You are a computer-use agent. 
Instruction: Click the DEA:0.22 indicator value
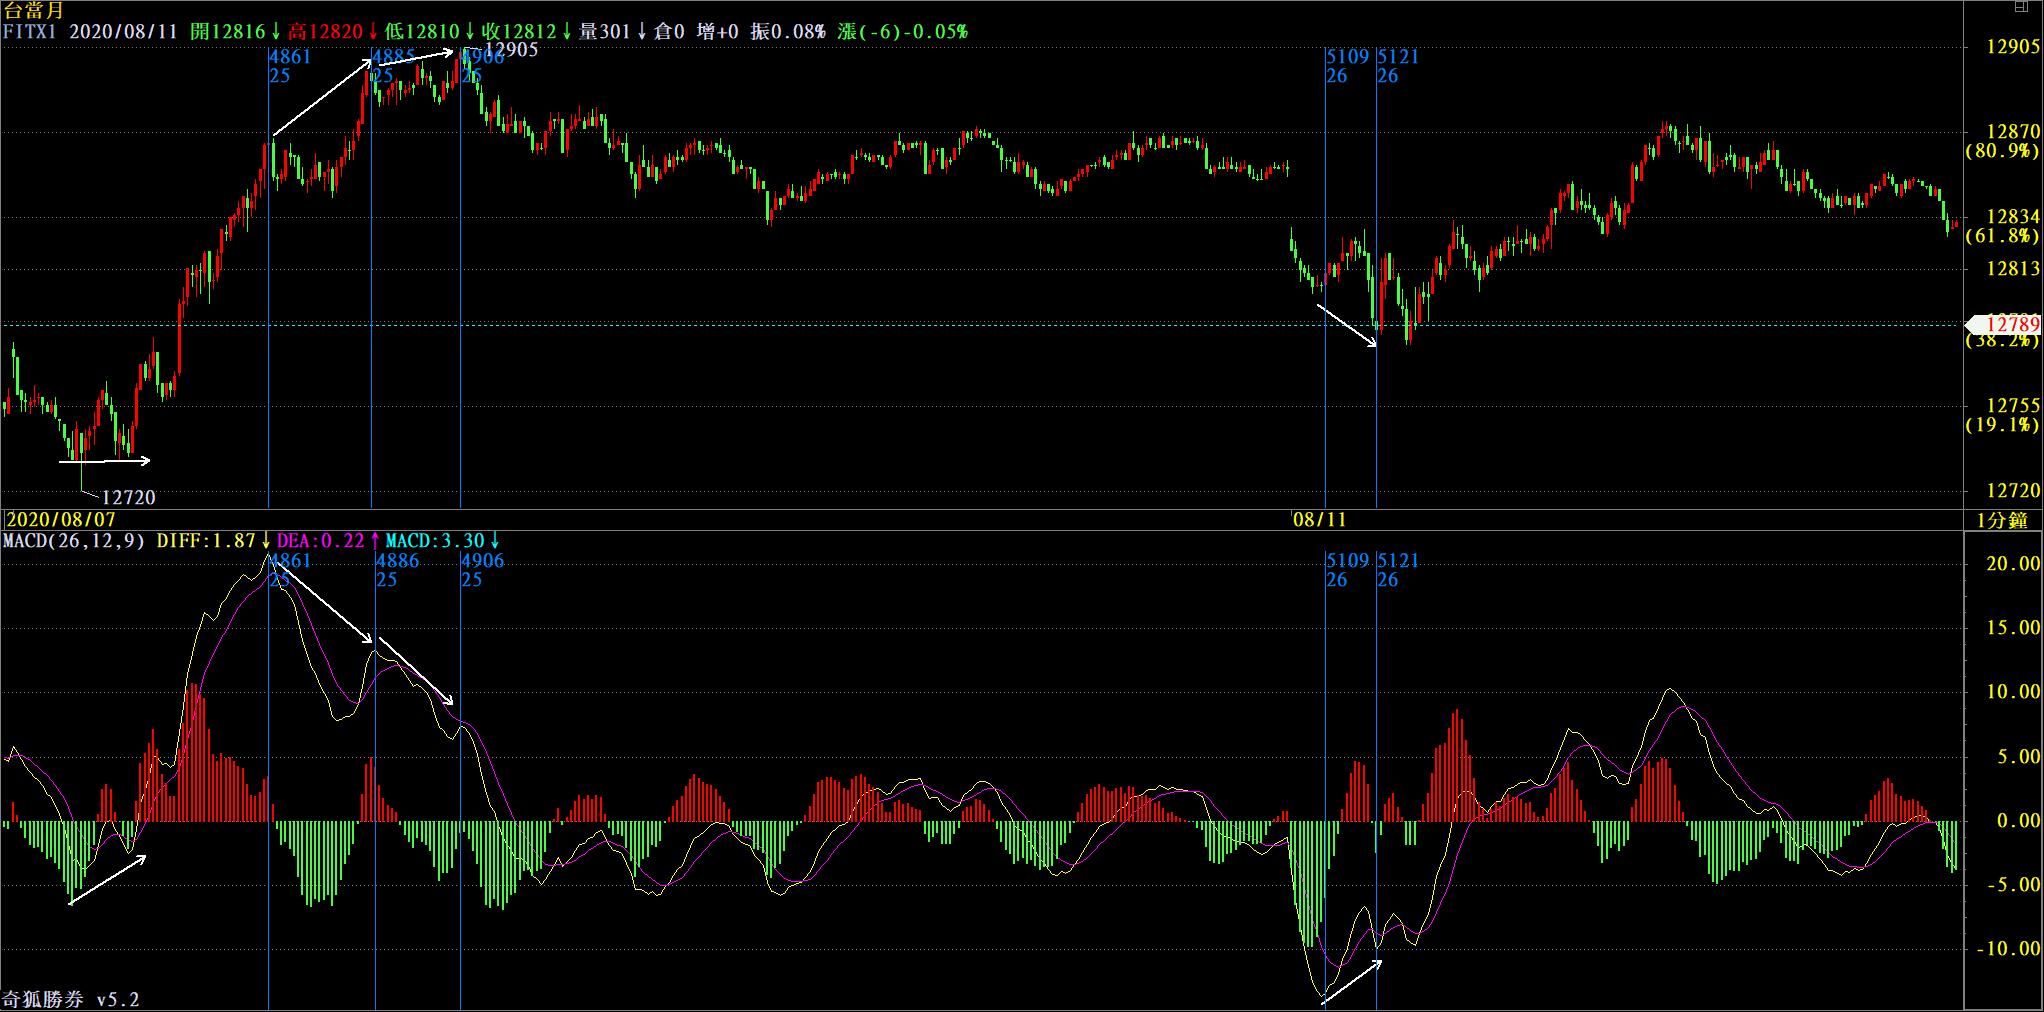point(320,541)
